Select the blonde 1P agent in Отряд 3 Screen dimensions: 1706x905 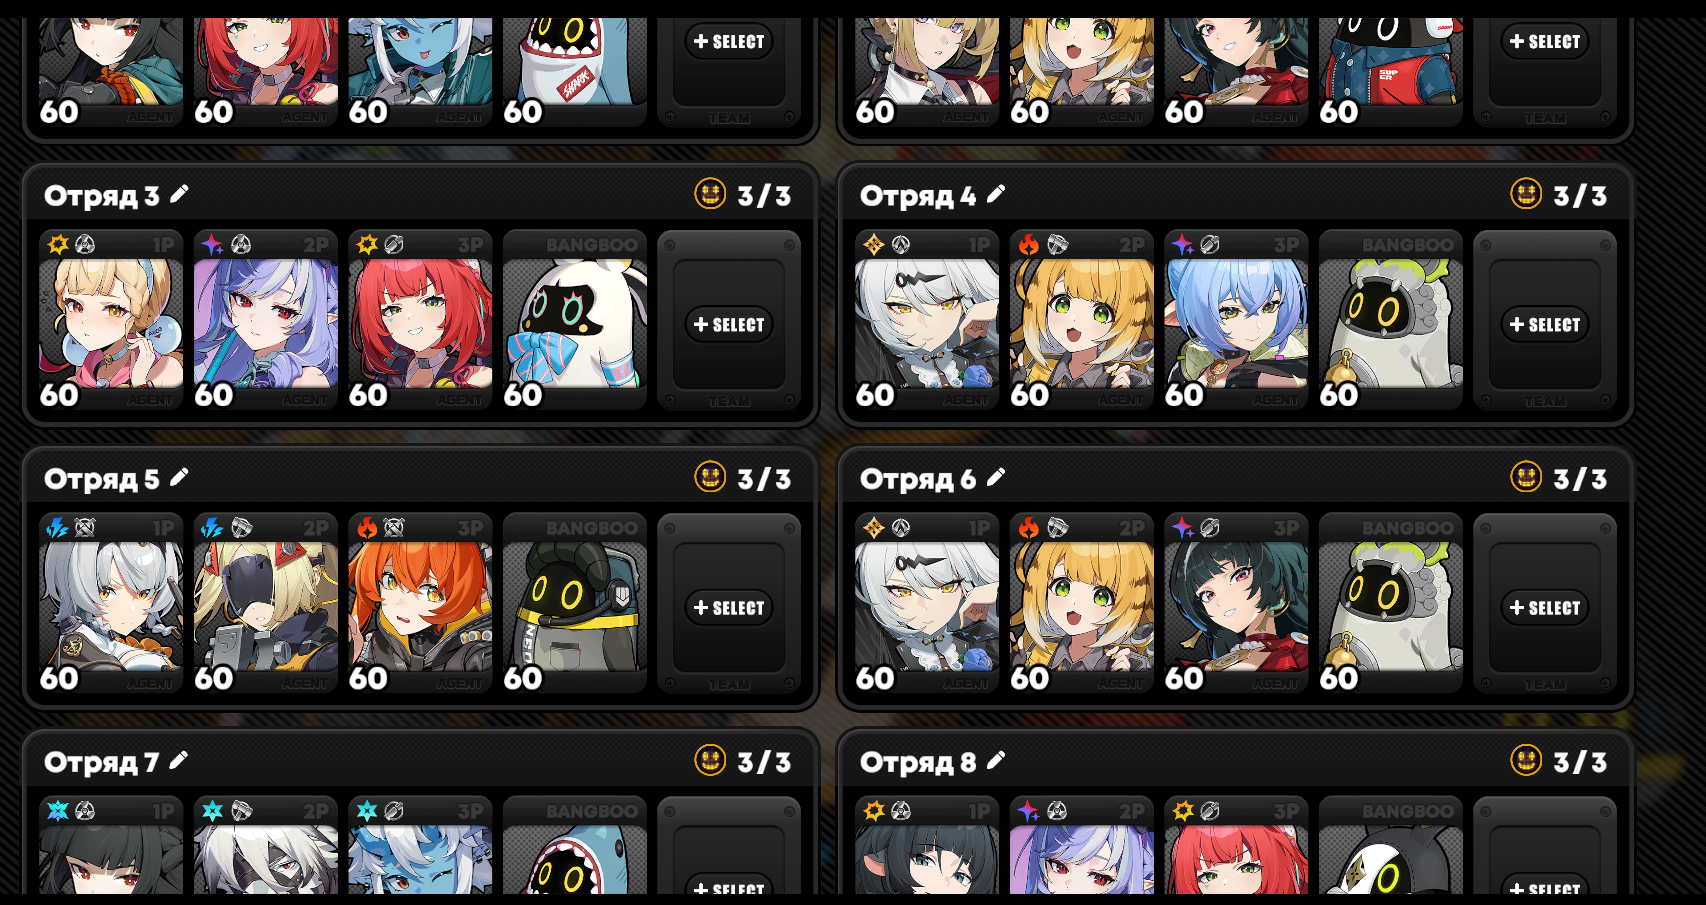pyautogui.click(x=111, y=320)
